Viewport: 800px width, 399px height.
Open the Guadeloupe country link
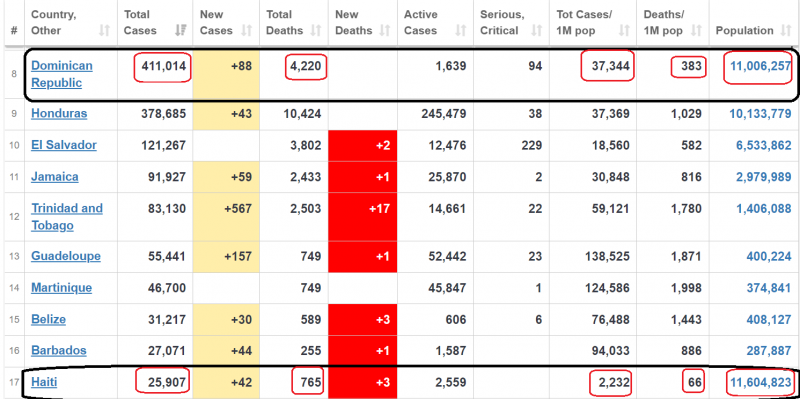click(x=66, y=256)
